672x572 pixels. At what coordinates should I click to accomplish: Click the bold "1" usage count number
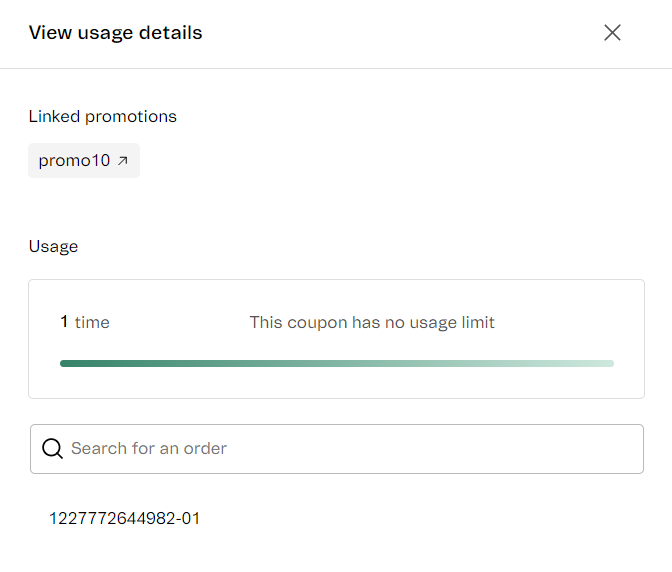tap(64, 322)
